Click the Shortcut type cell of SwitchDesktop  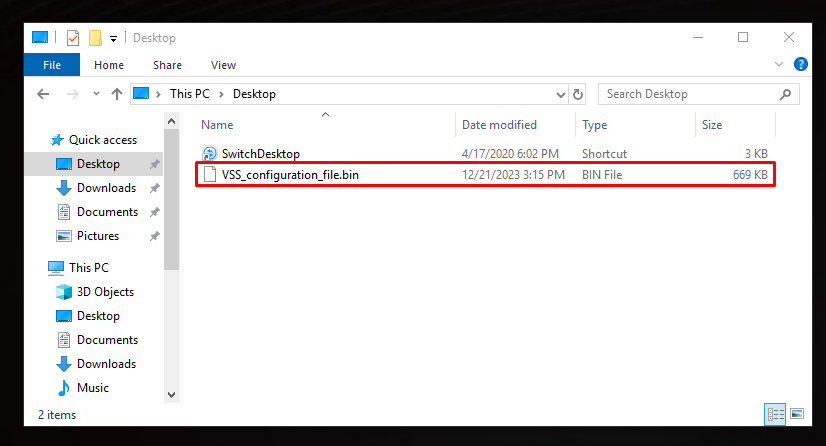(x=604, y=154)
